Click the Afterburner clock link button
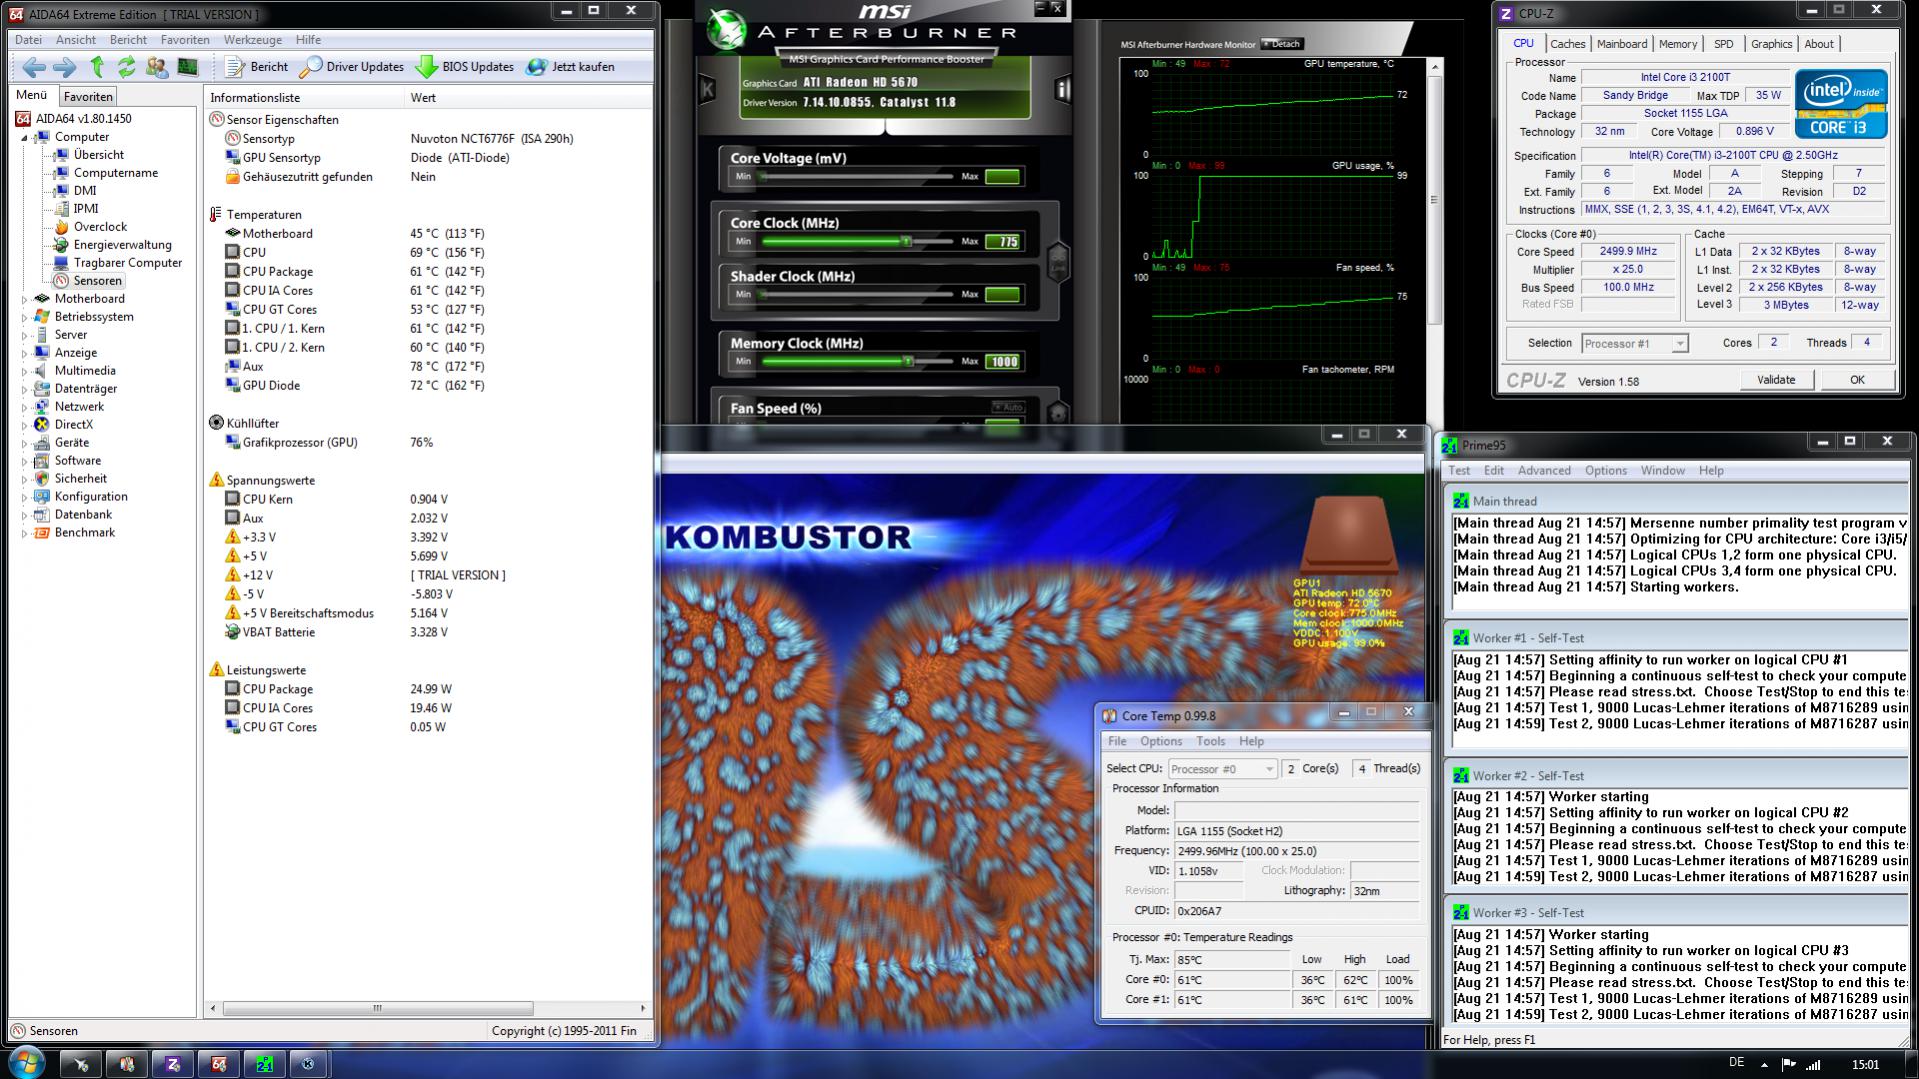The width and height of the screenshot is (1919, 1079). pos(1058,264)
